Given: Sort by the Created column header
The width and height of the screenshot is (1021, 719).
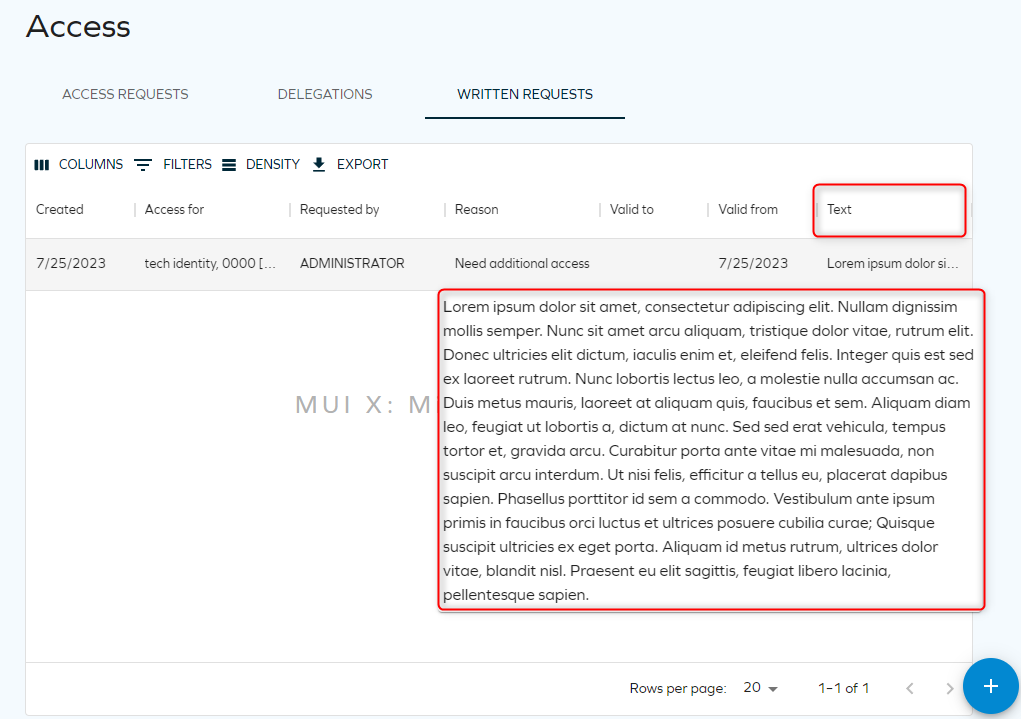Looking at the screenshot, I should pyautogui.click(x=60, y=210).
